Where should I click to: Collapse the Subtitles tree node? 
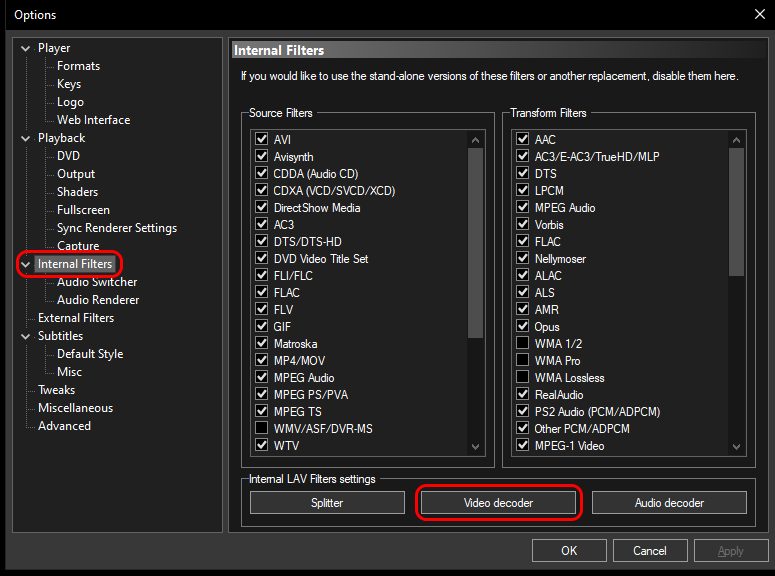click(x=26, y=336)
